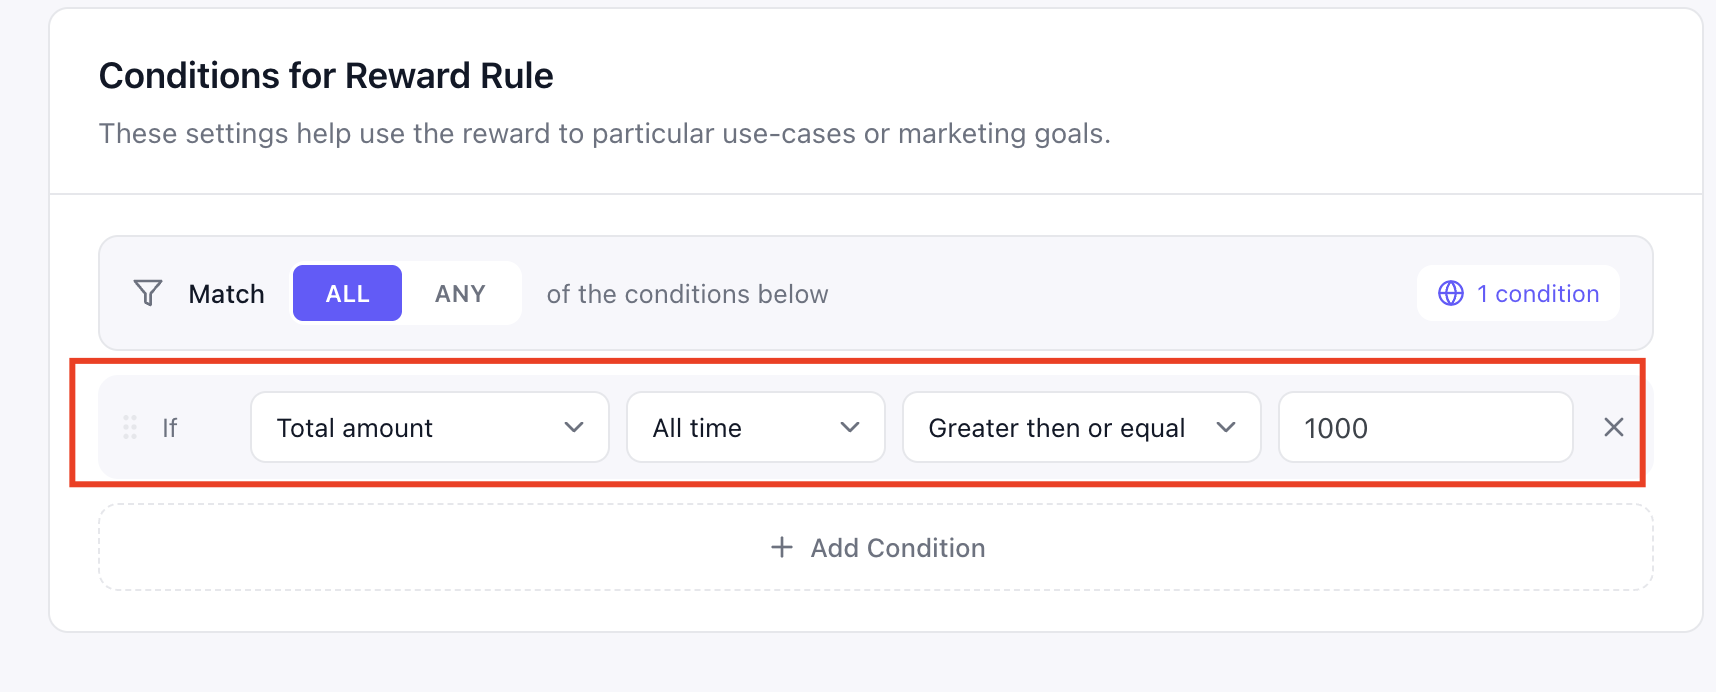Click the Conditions for Reward Rule heading

click(x=326, y=76)
